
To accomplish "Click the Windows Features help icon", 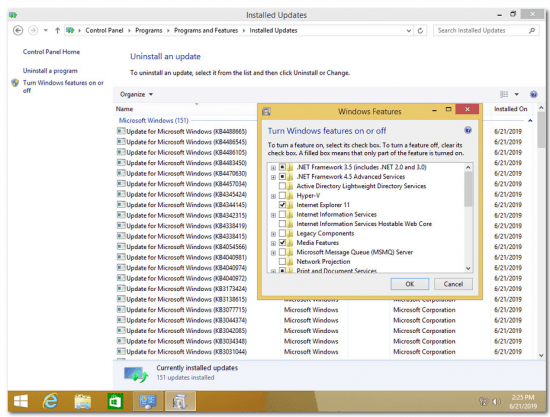I will click(x=468, y=130).
